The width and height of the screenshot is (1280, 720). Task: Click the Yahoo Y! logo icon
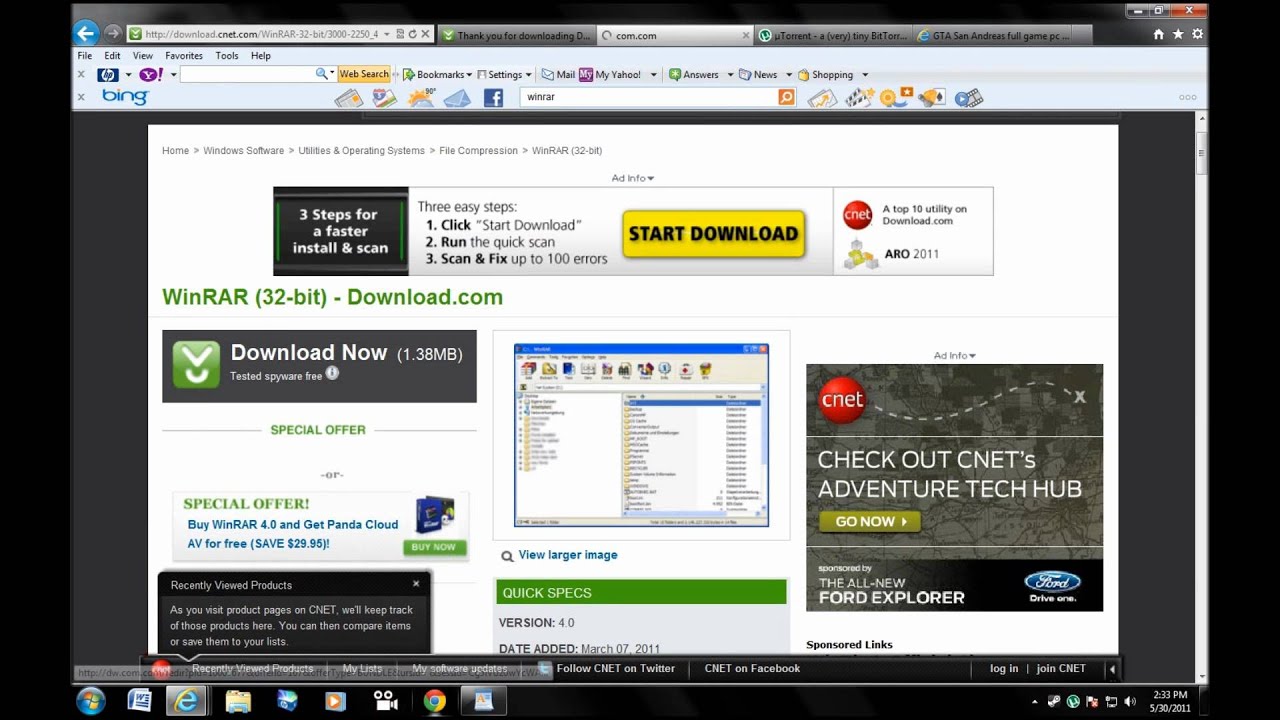click(151, 74)
